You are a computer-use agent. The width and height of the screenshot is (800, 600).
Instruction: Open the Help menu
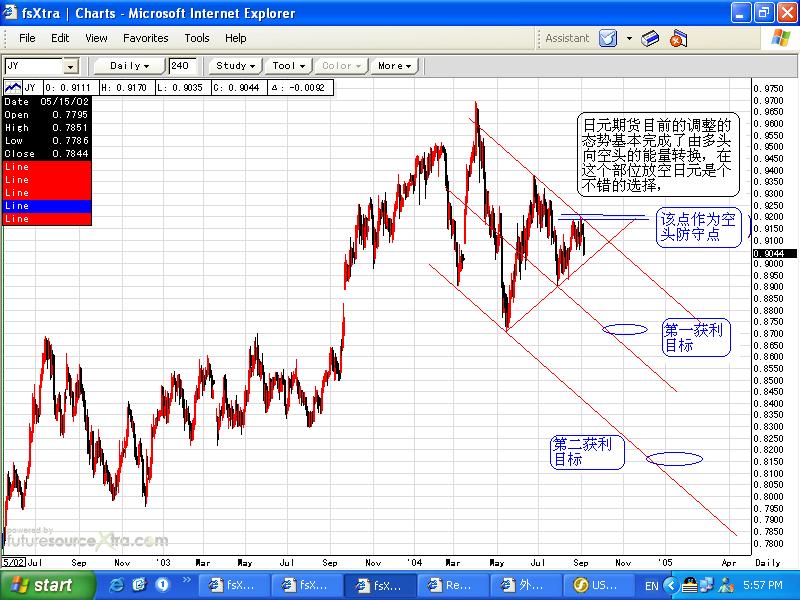(x=235, y=38)
